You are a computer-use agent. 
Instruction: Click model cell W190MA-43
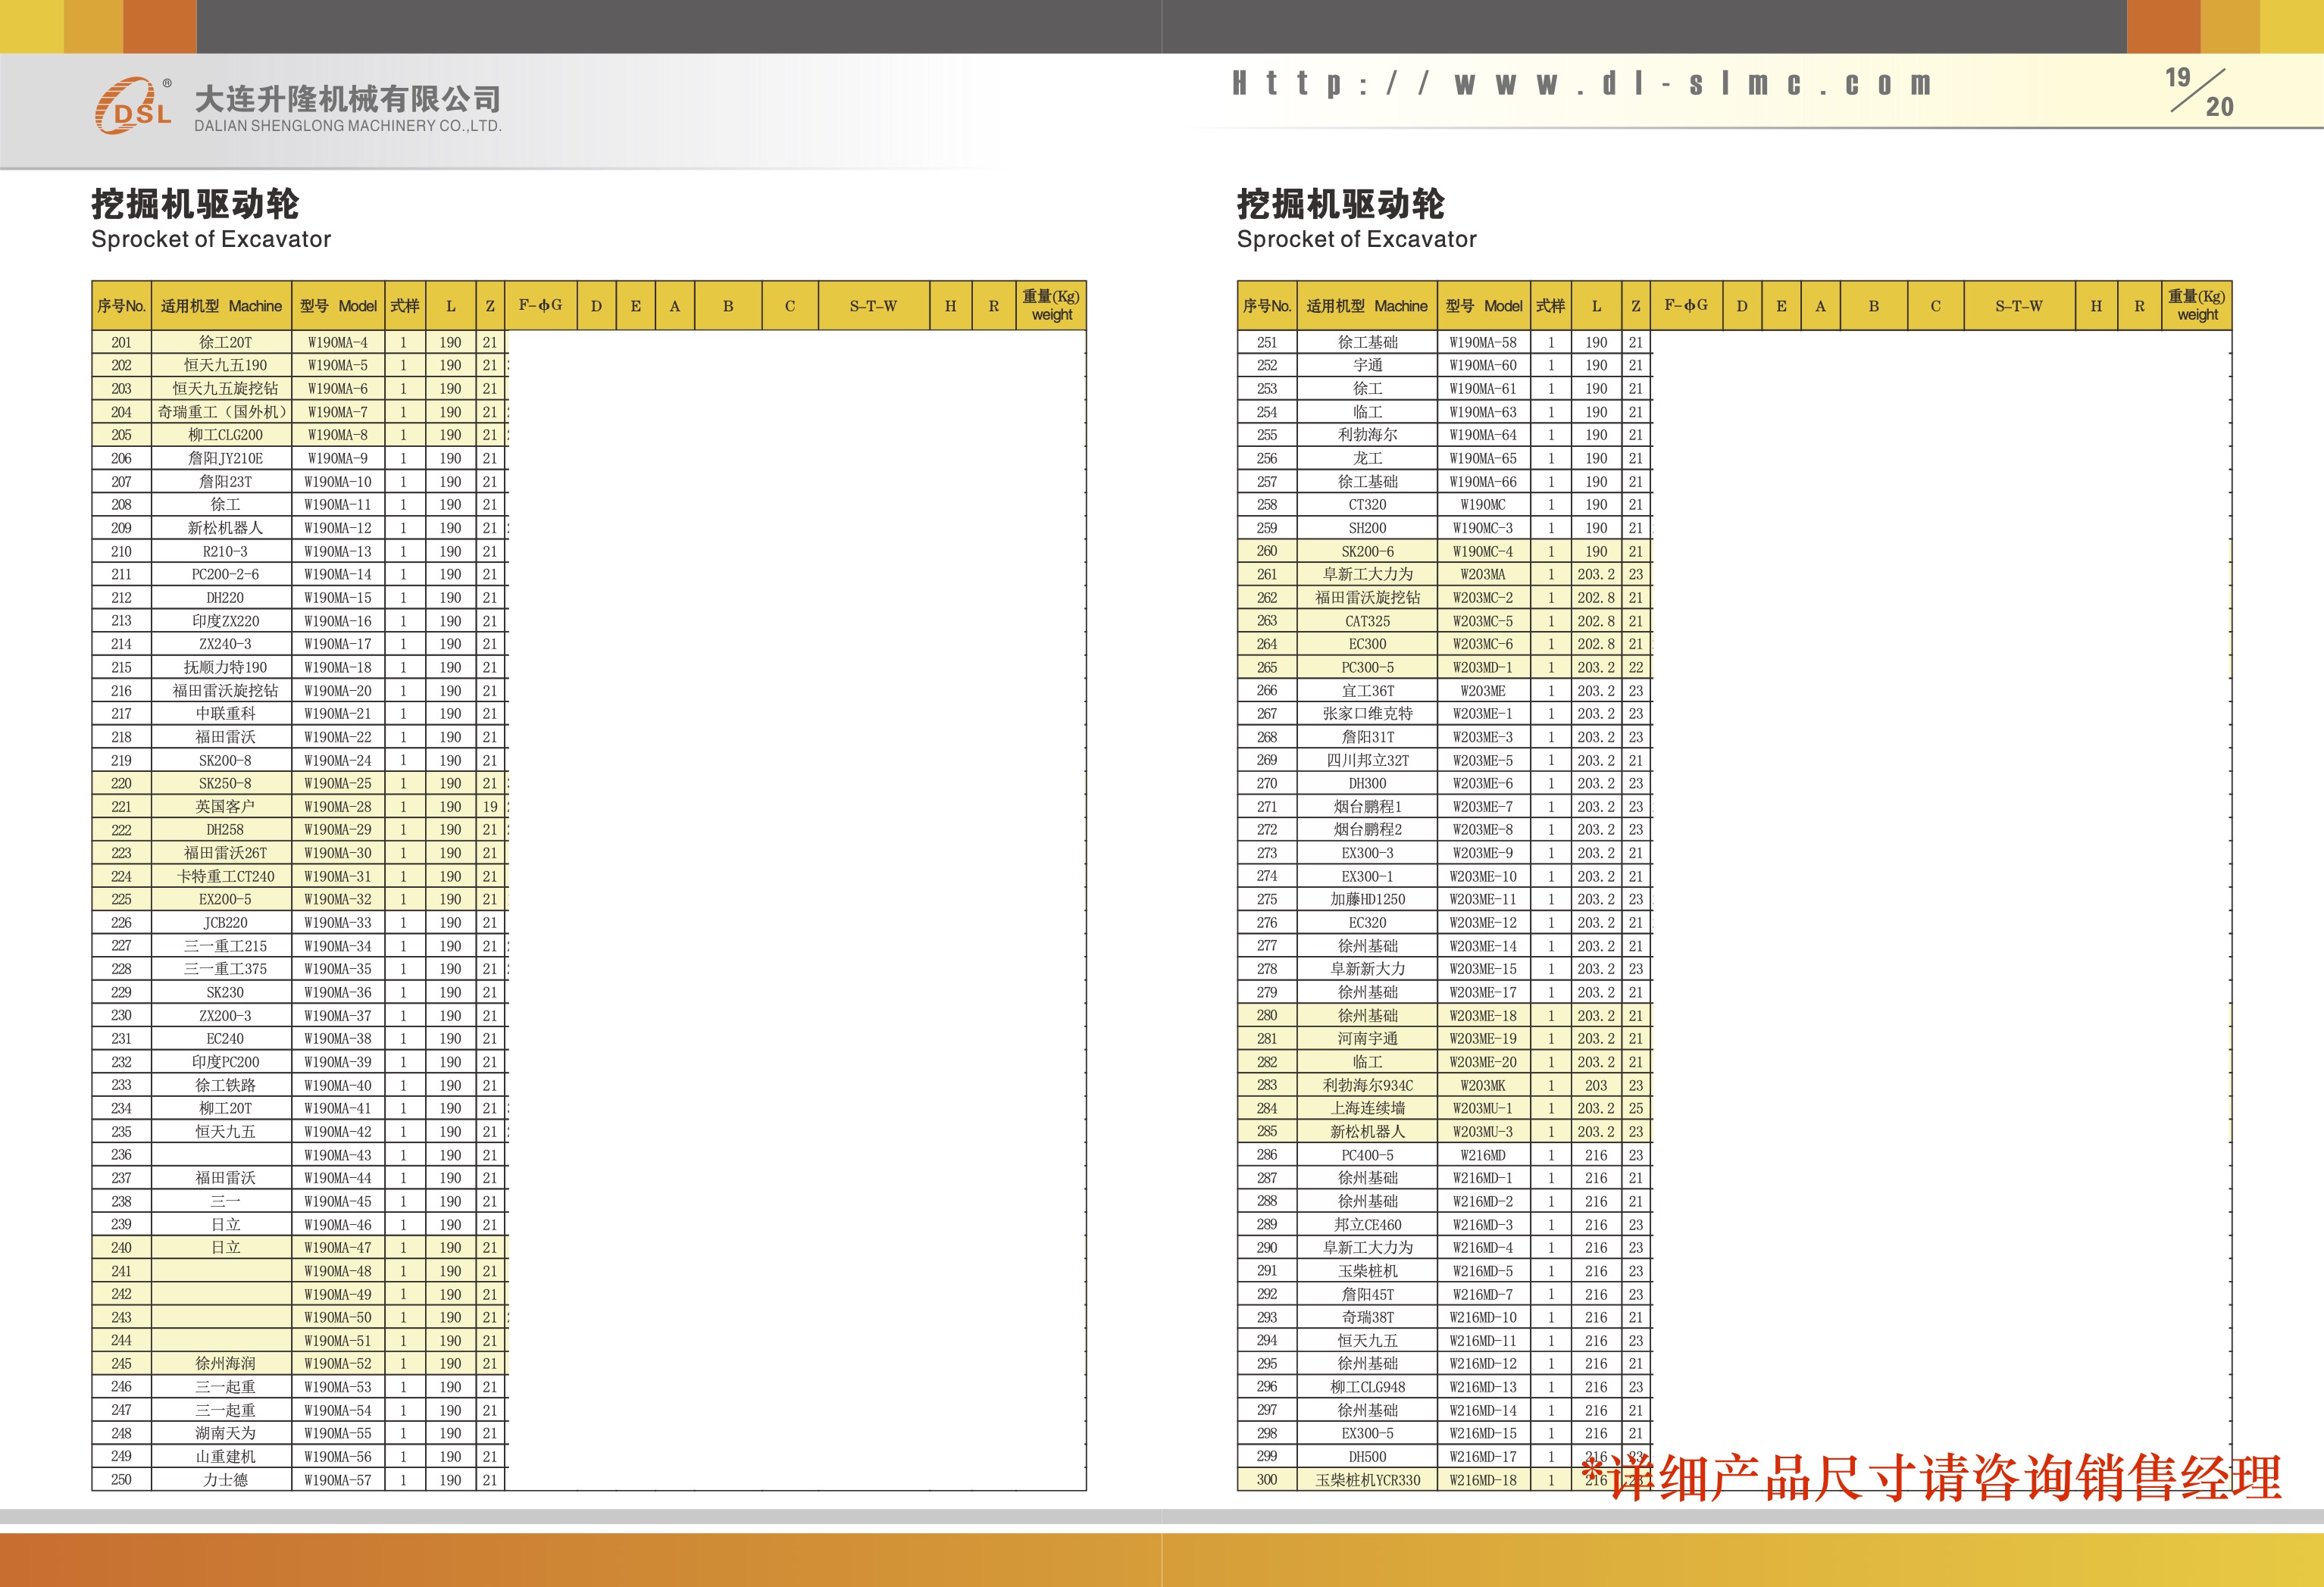(338, 1155)
